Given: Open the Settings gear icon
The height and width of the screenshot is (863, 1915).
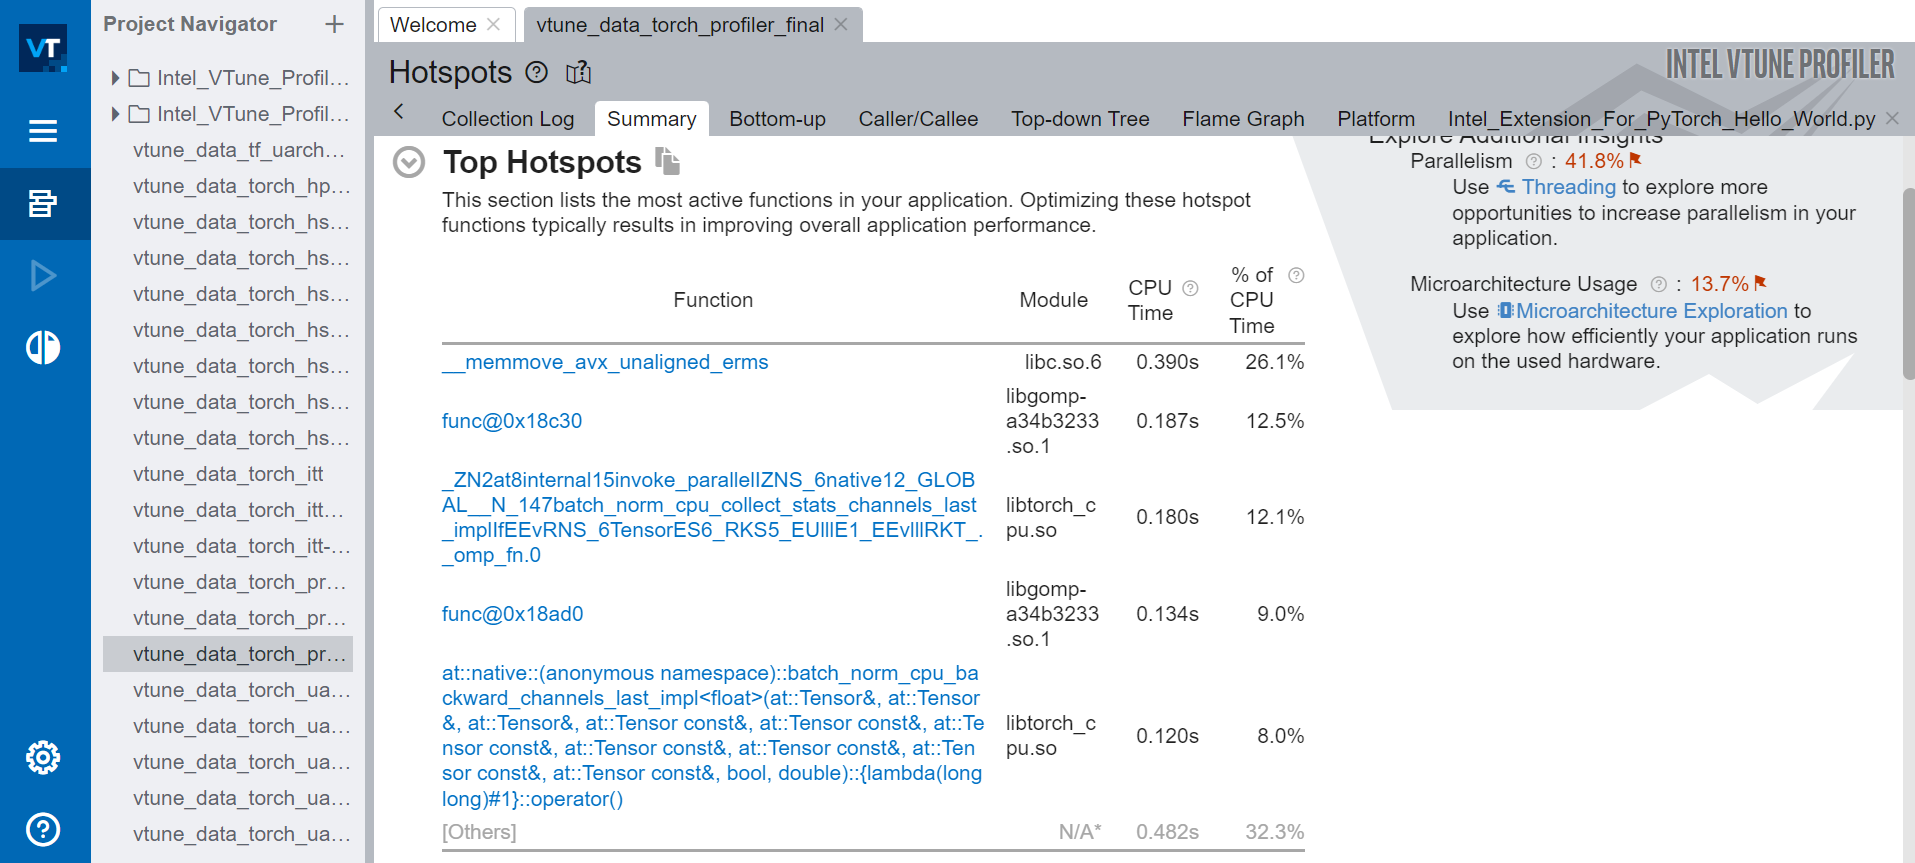Looking at the screenshot, I should [43, 757].
